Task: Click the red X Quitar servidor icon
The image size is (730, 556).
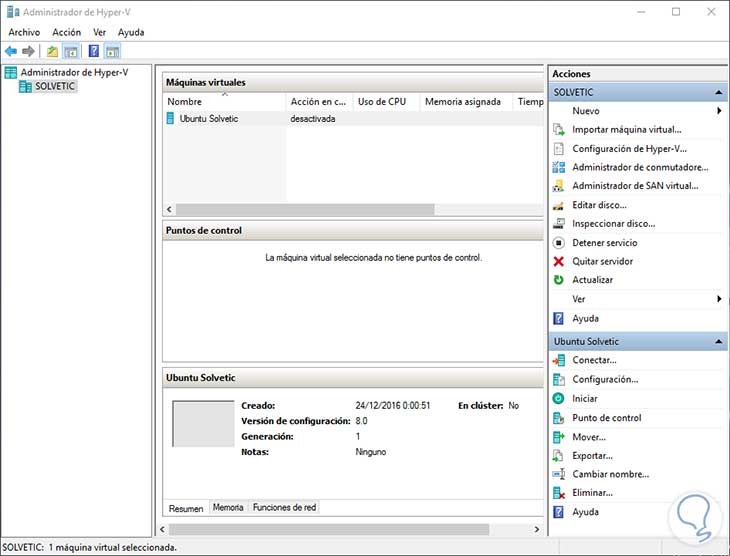Action: pos(559,261)
